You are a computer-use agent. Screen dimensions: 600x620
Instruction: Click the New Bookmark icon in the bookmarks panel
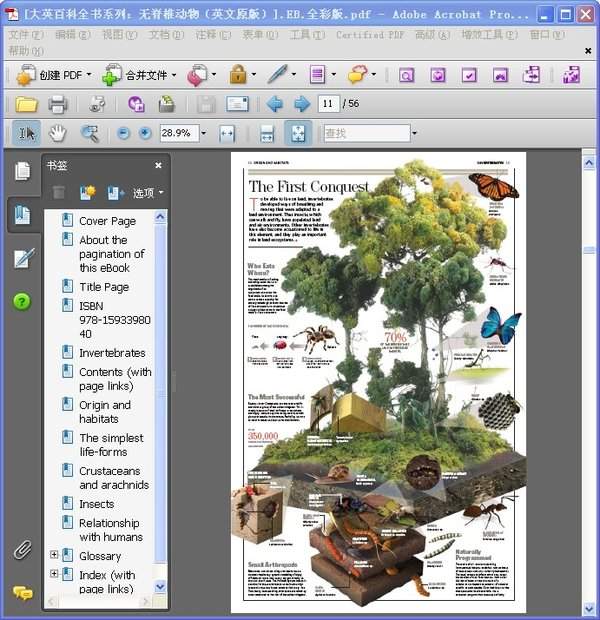(88, 192)
